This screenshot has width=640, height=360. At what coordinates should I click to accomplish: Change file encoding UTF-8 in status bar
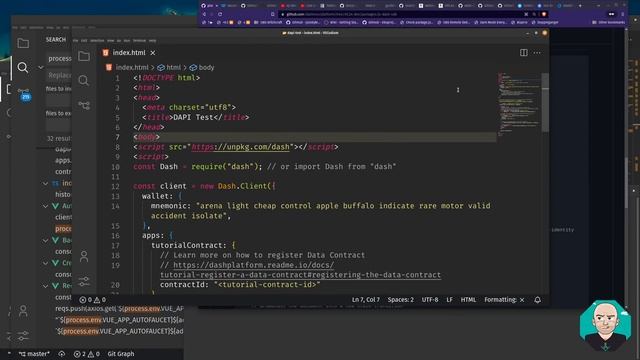coord(430,300)
